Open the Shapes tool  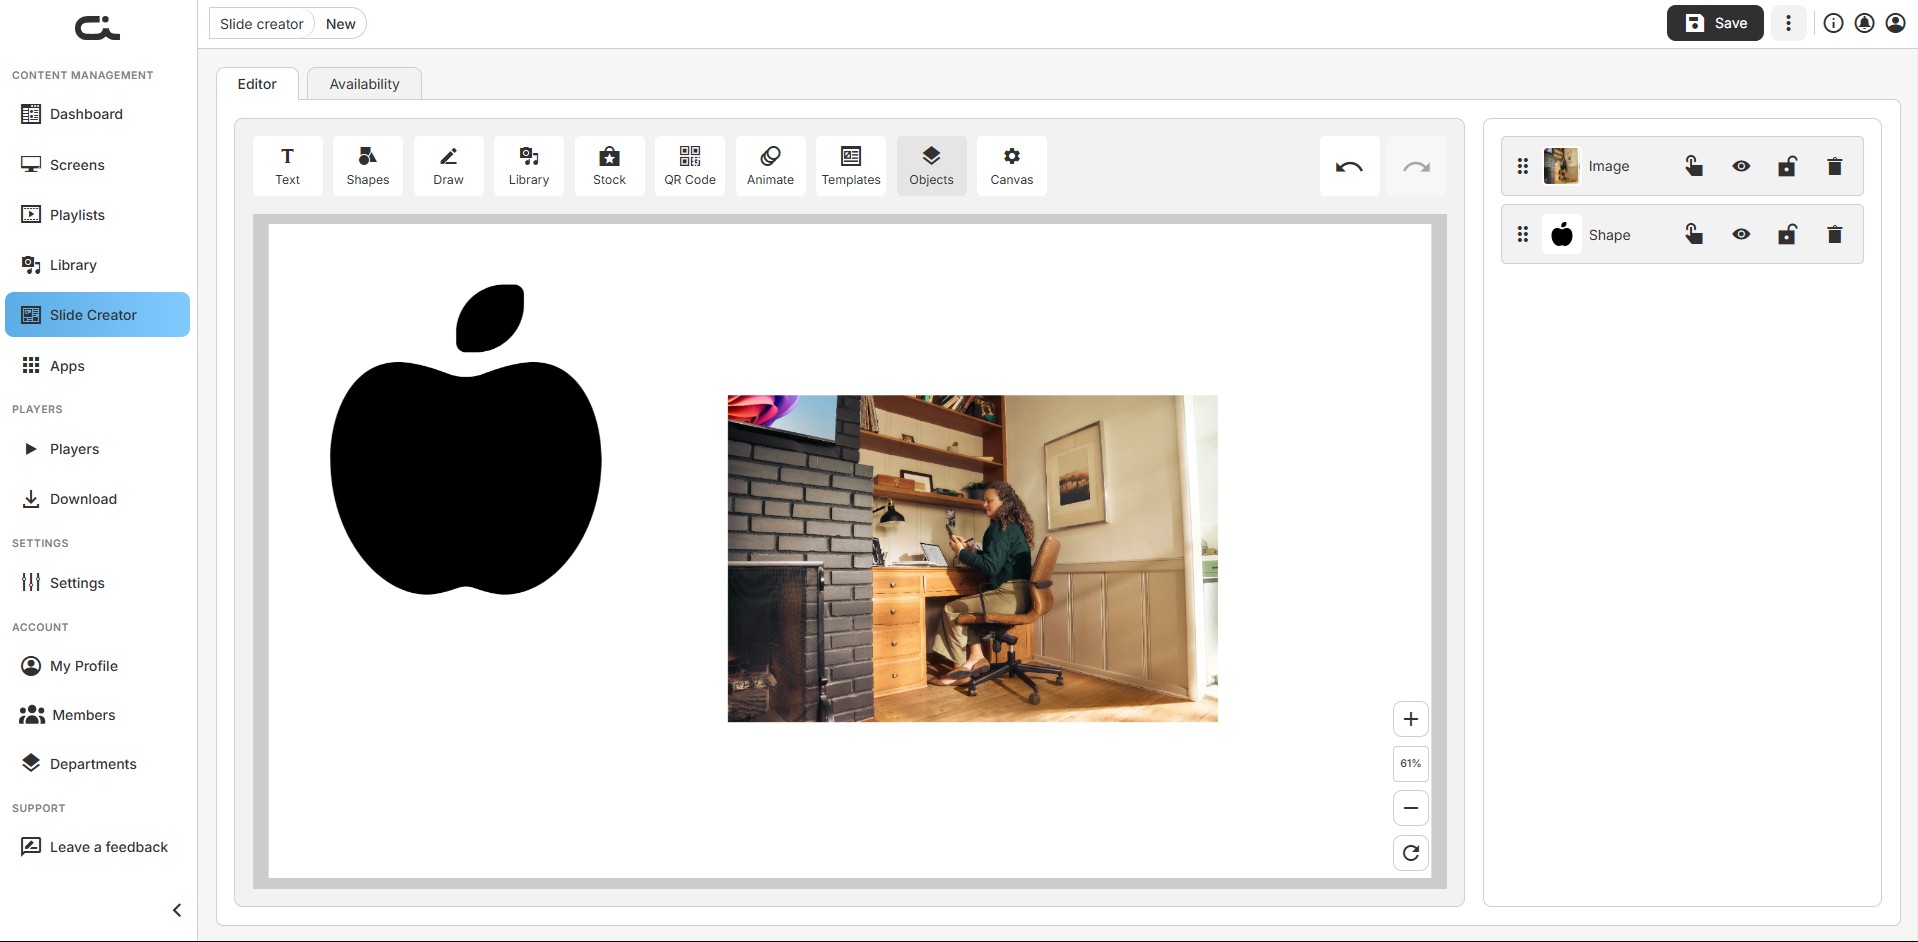pos(368,166)
